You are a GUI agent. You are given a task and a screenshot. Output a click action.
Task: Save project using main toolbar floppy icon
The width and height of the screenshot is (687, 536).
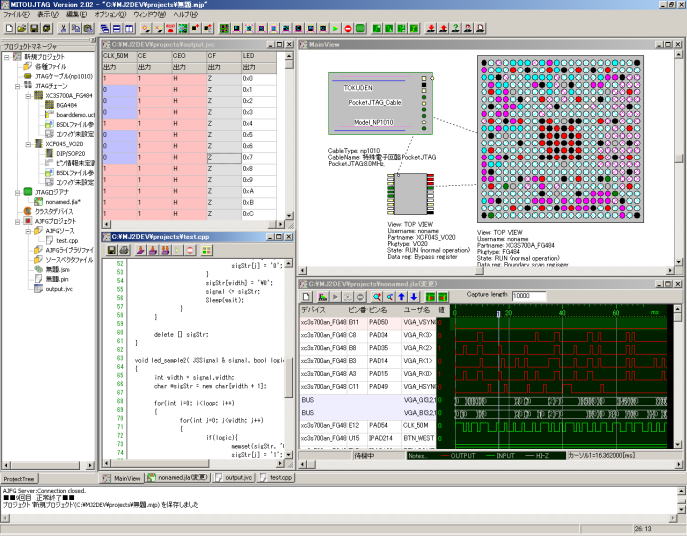point(34,28)
